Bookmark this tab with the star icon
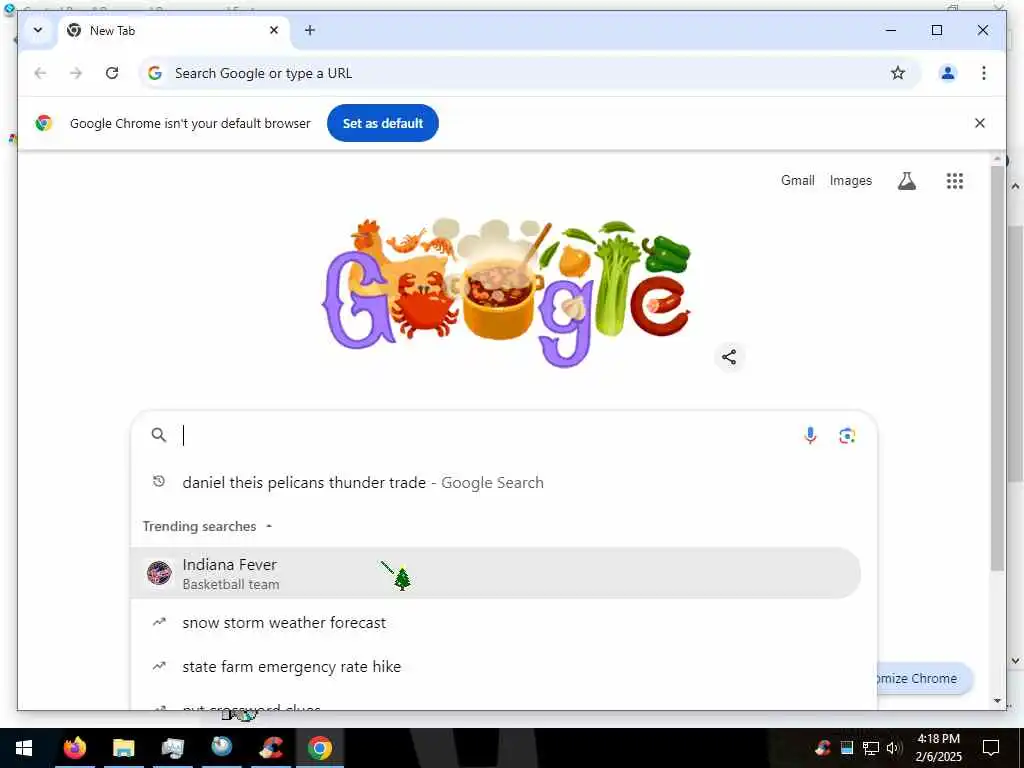Viewport: 1024px width, 768px height. 898,73
